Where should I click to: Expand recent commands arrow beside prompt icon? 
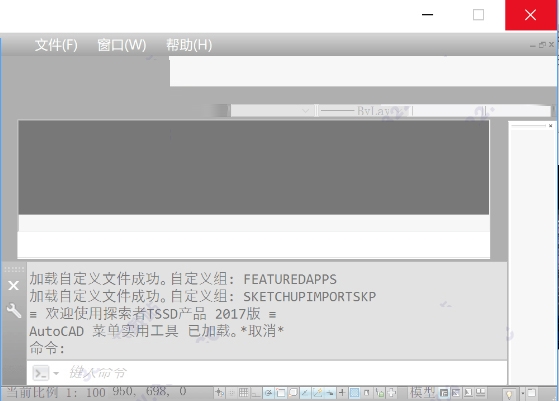[56, 373]
